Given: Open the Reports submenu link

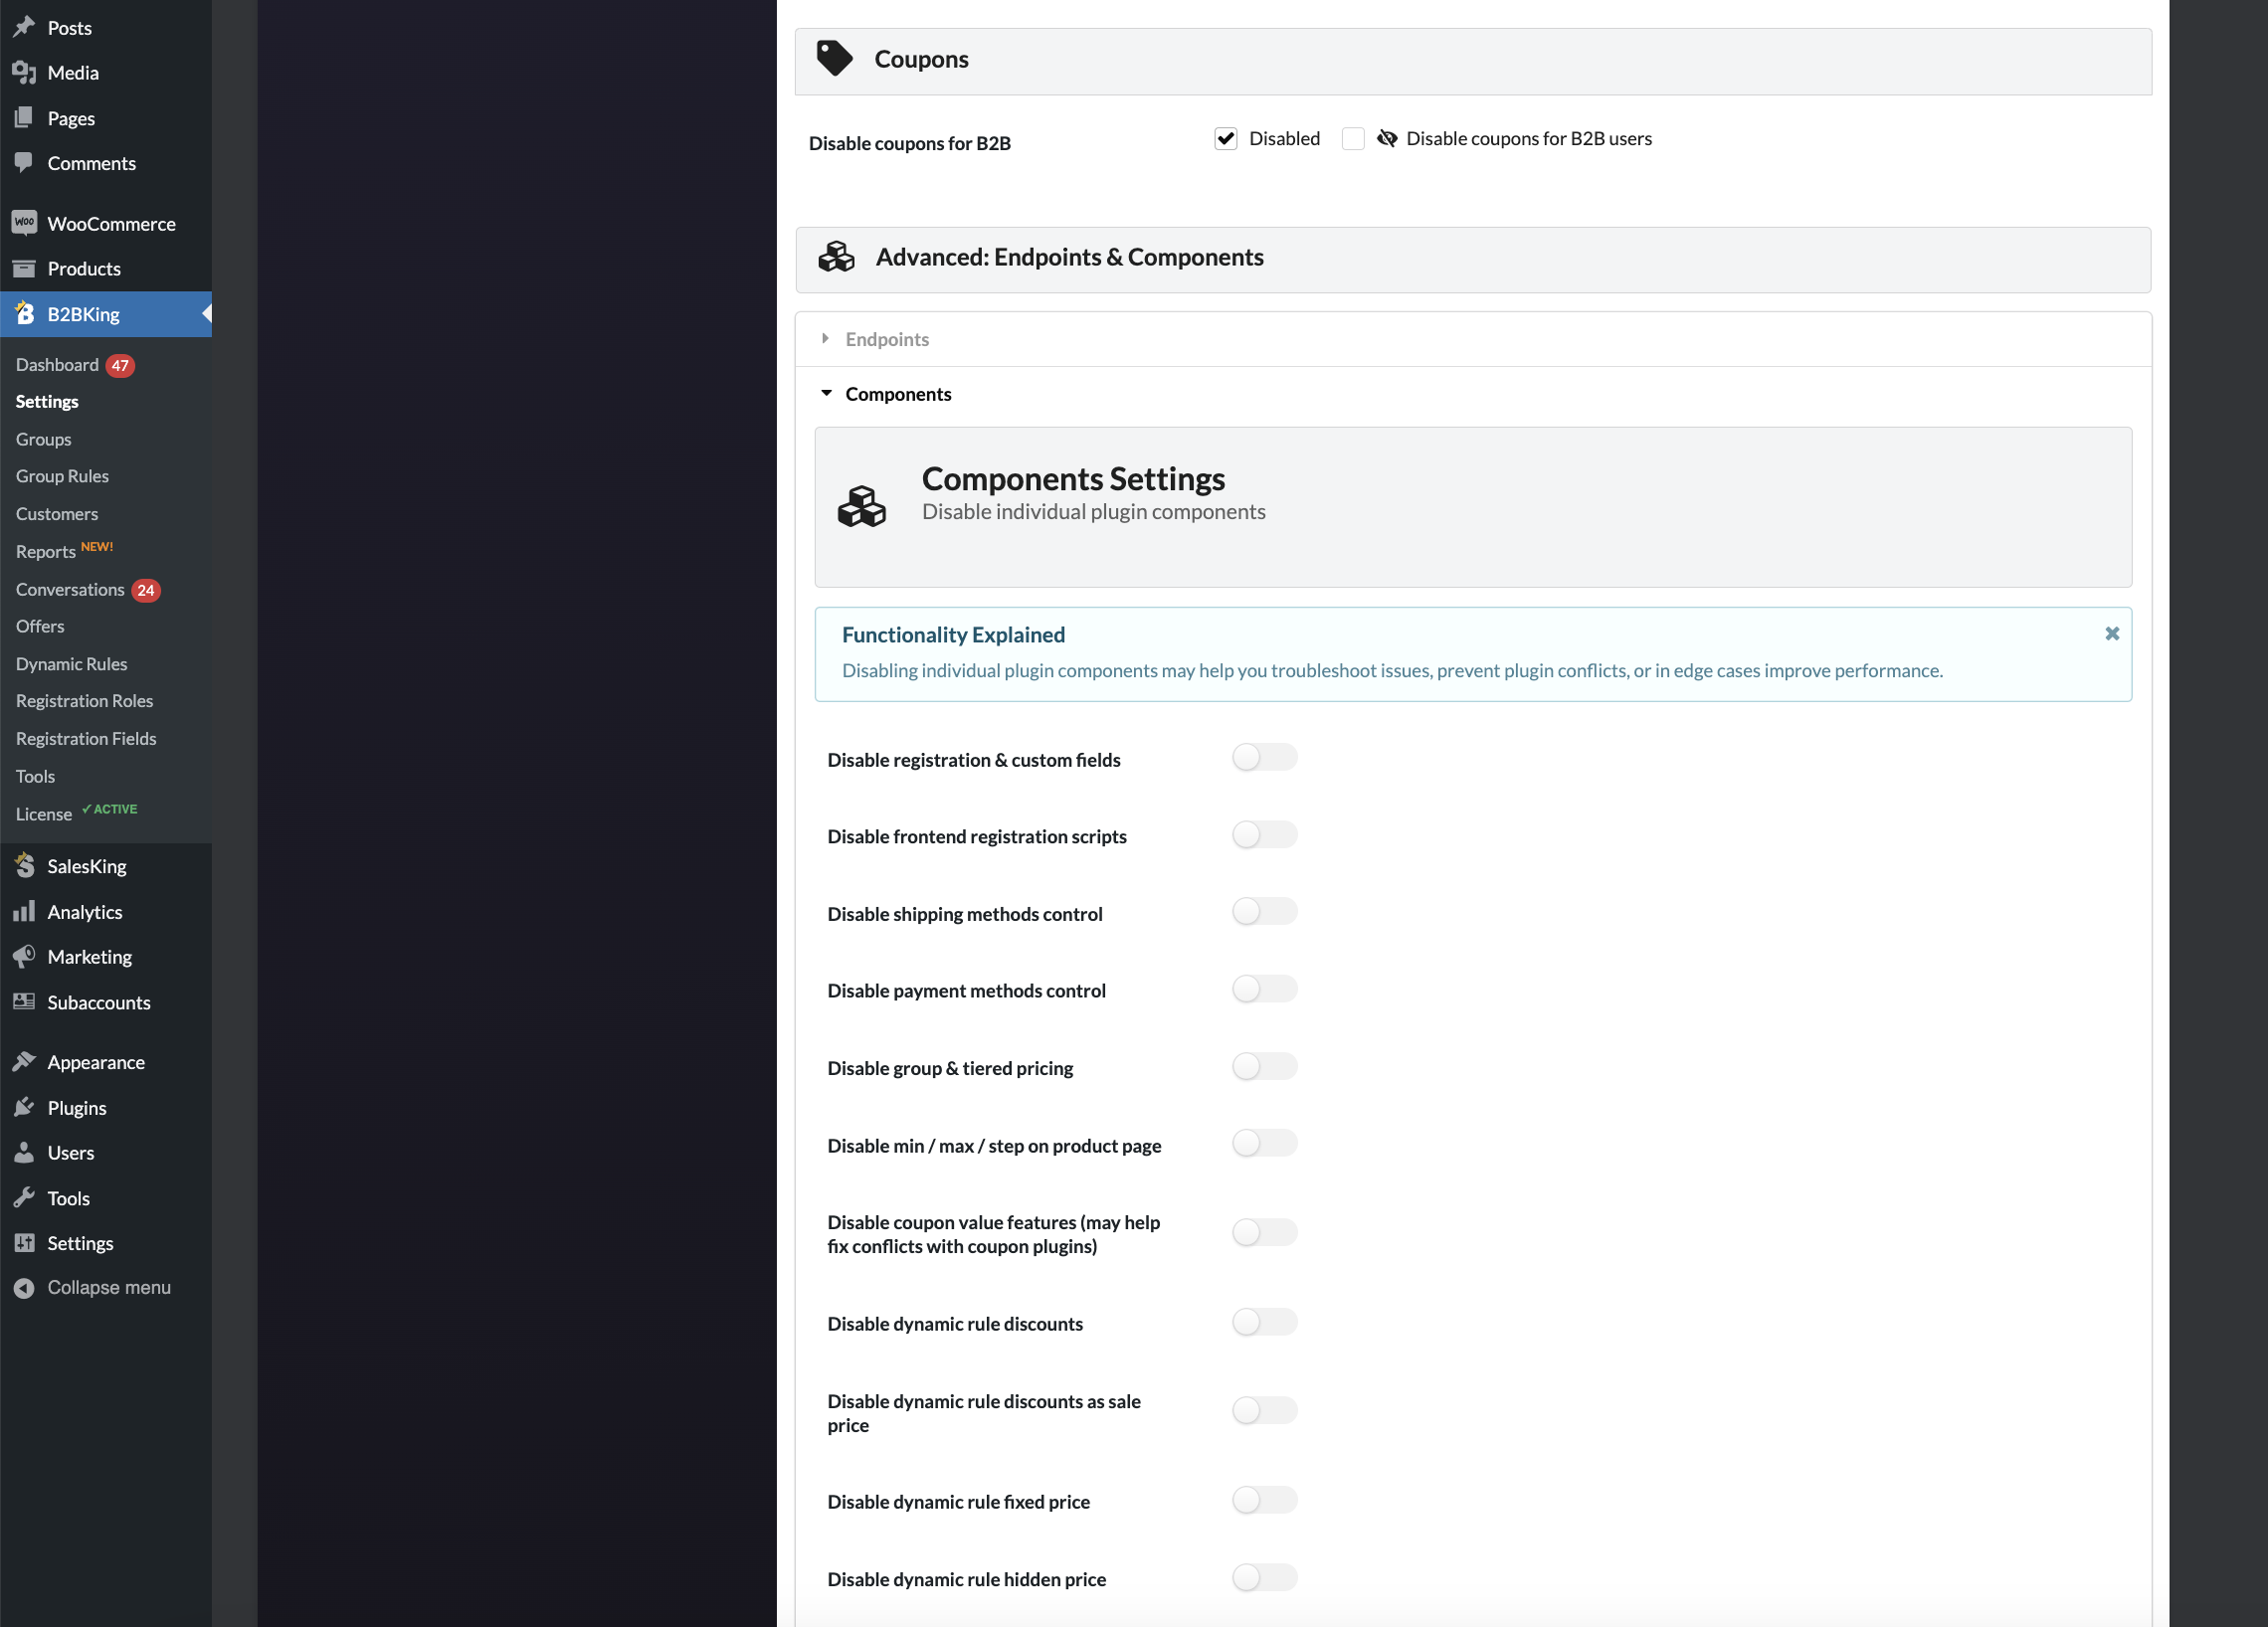Looking at the screenshot, I should click(x=46, y=552).
